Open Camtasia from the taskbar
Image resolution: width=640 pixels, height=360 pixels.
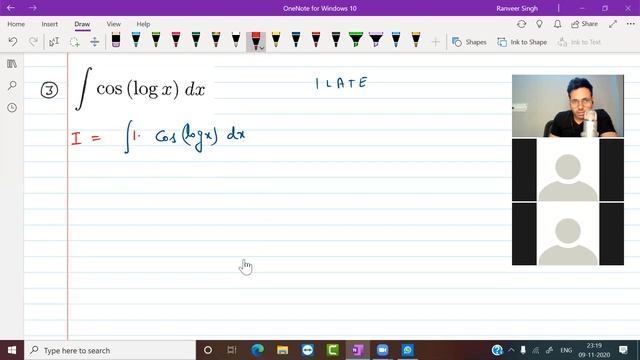click(x=333, y=350)
